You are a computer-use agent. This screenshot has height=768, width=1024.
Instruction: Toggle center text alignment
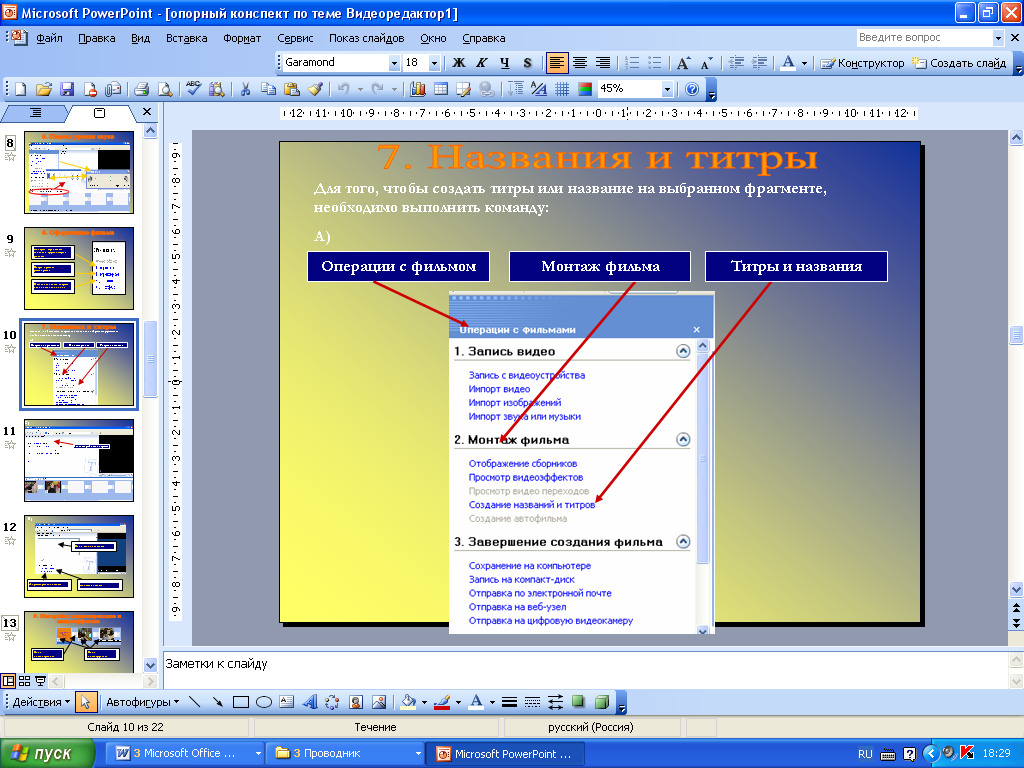coord(579,63)
